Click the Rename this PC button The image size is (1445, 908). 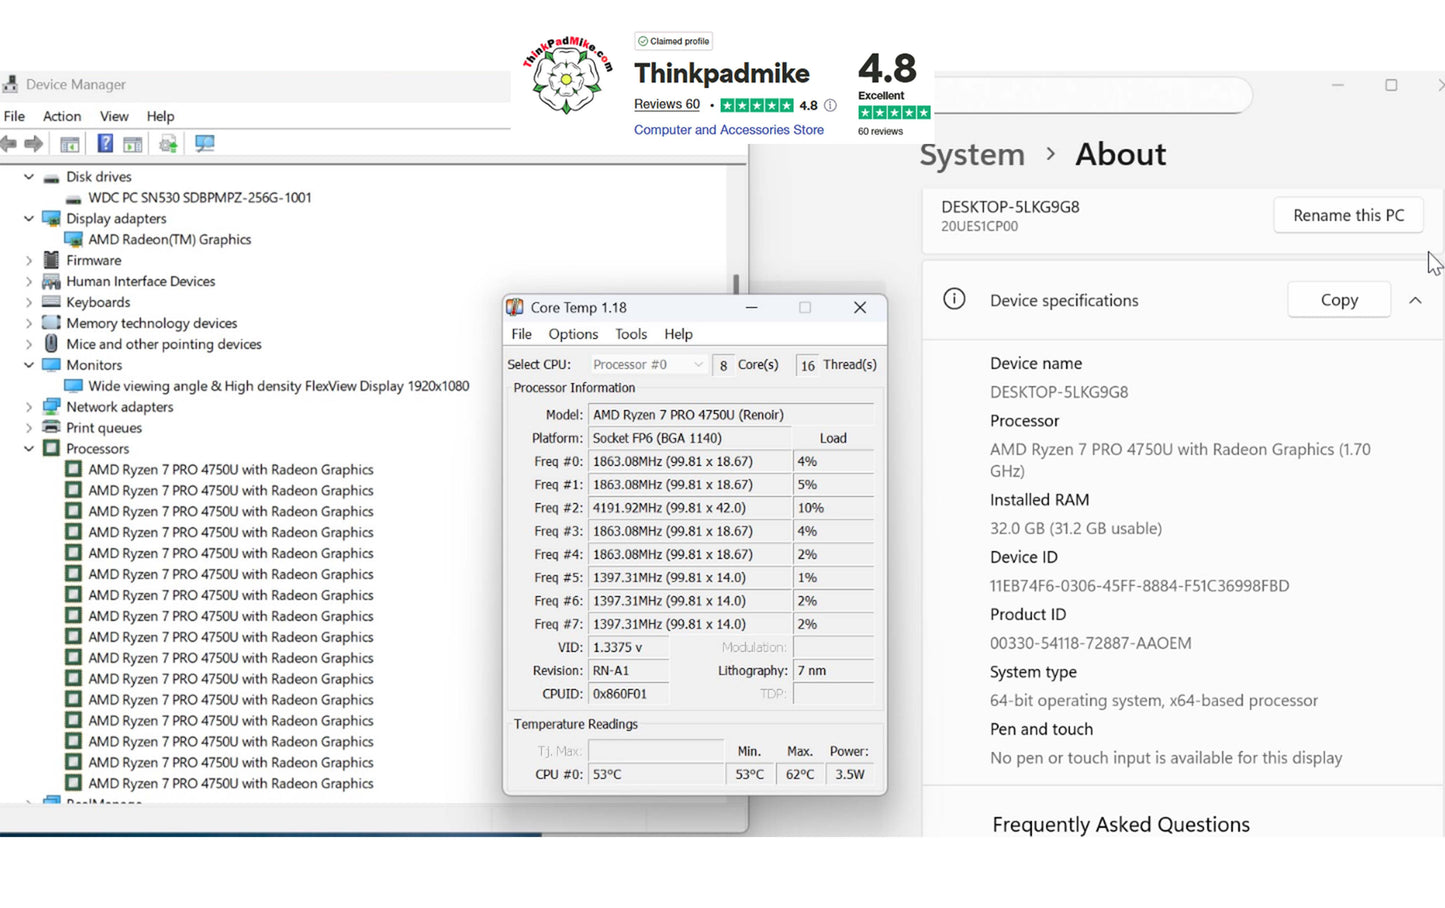(1348, 215)
